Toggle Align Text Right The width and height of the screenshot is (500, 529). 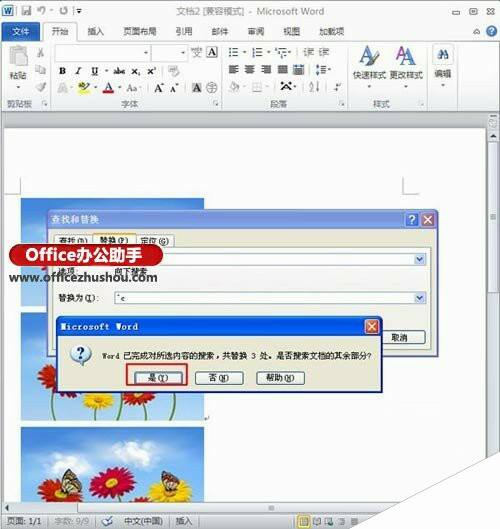(266, 70)
